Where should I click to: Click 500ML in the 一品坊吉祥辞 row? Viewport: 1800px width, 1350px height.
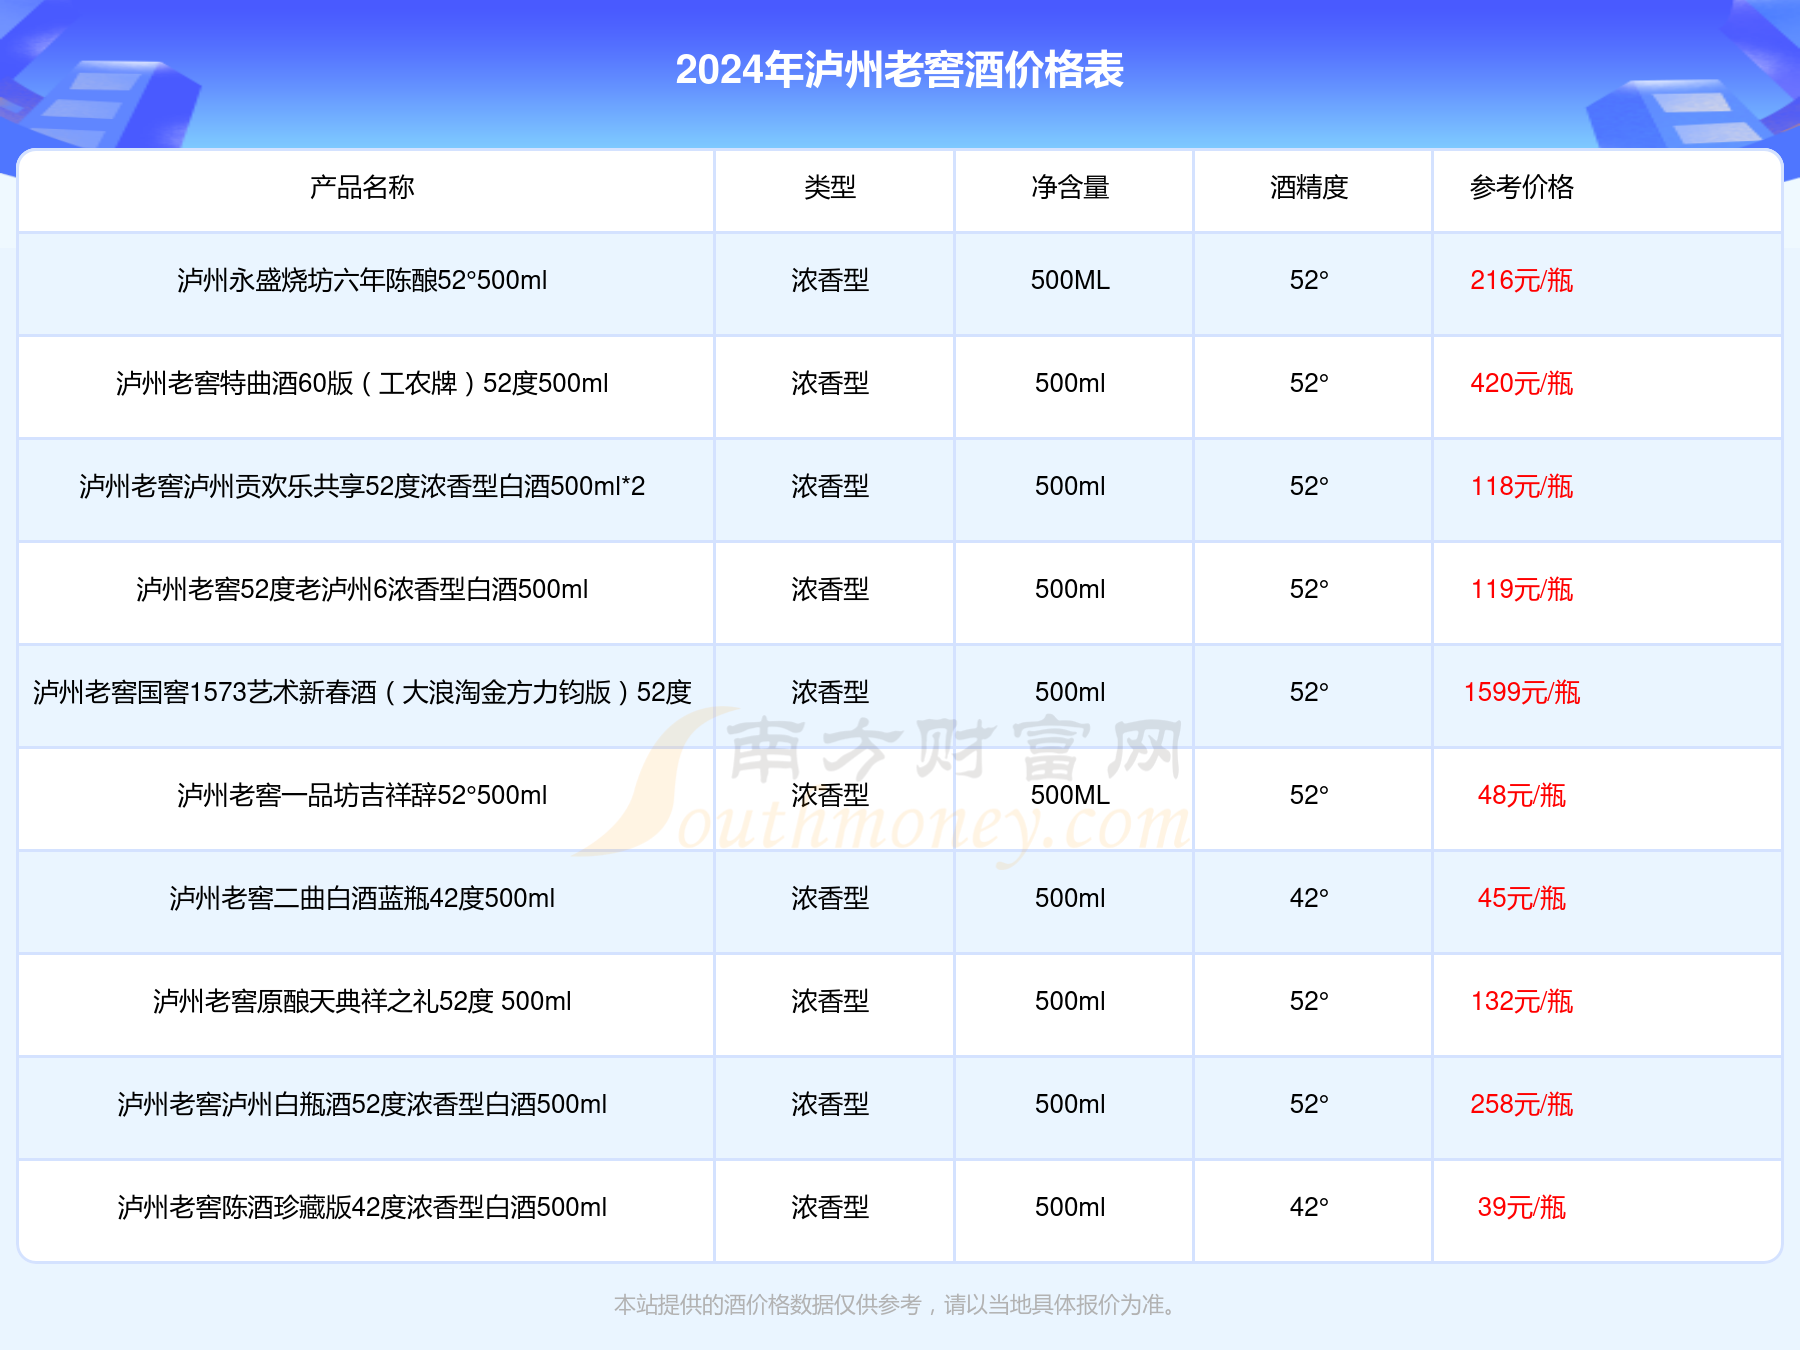point(1070,796)
